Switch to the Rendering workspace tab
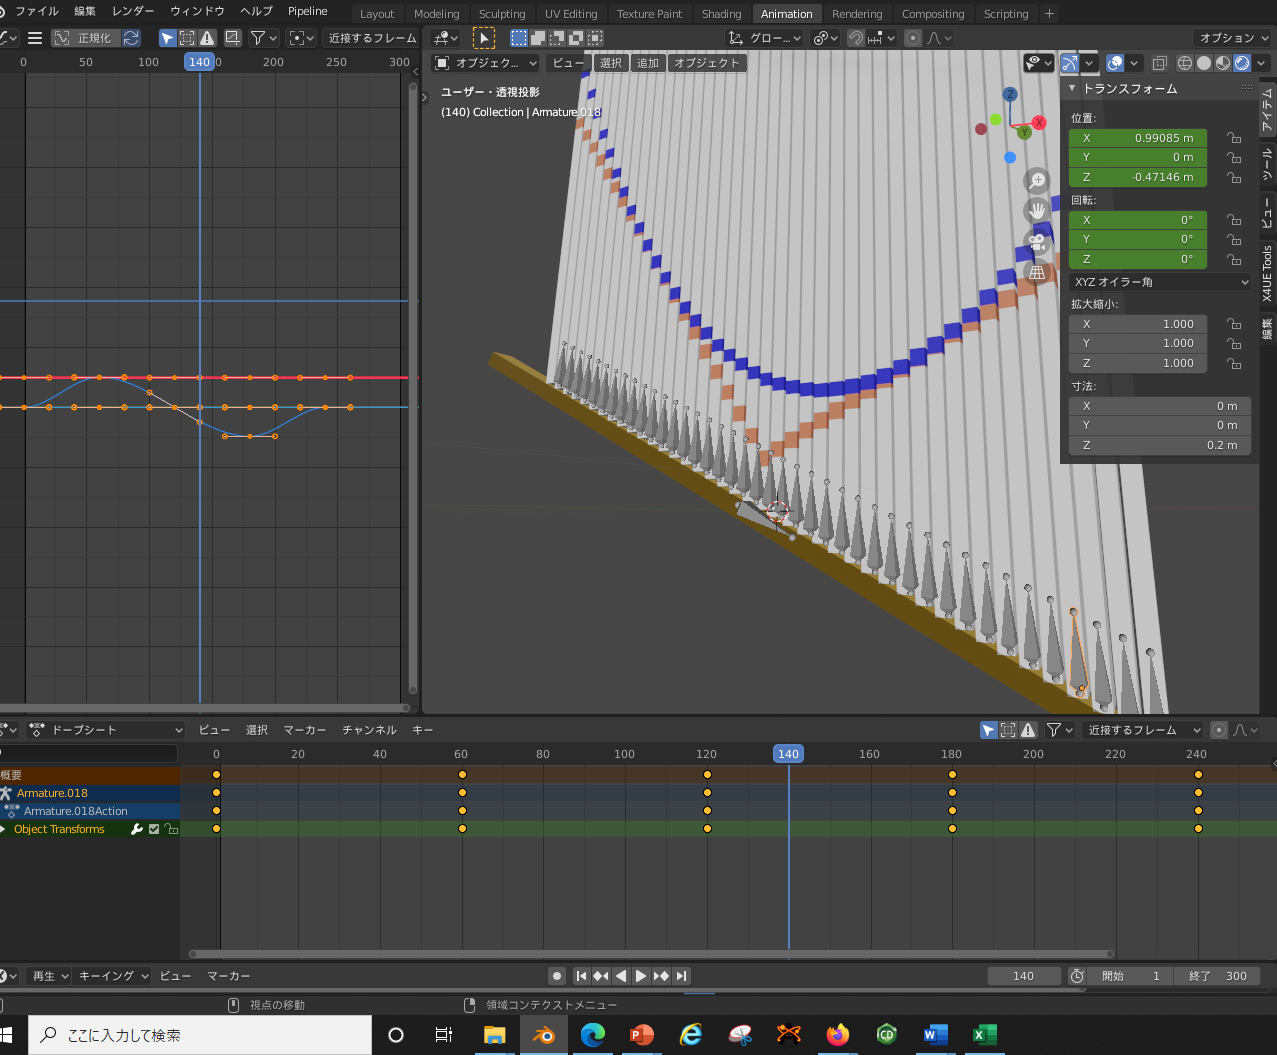1277x1055 pixels. coord(857,13)
